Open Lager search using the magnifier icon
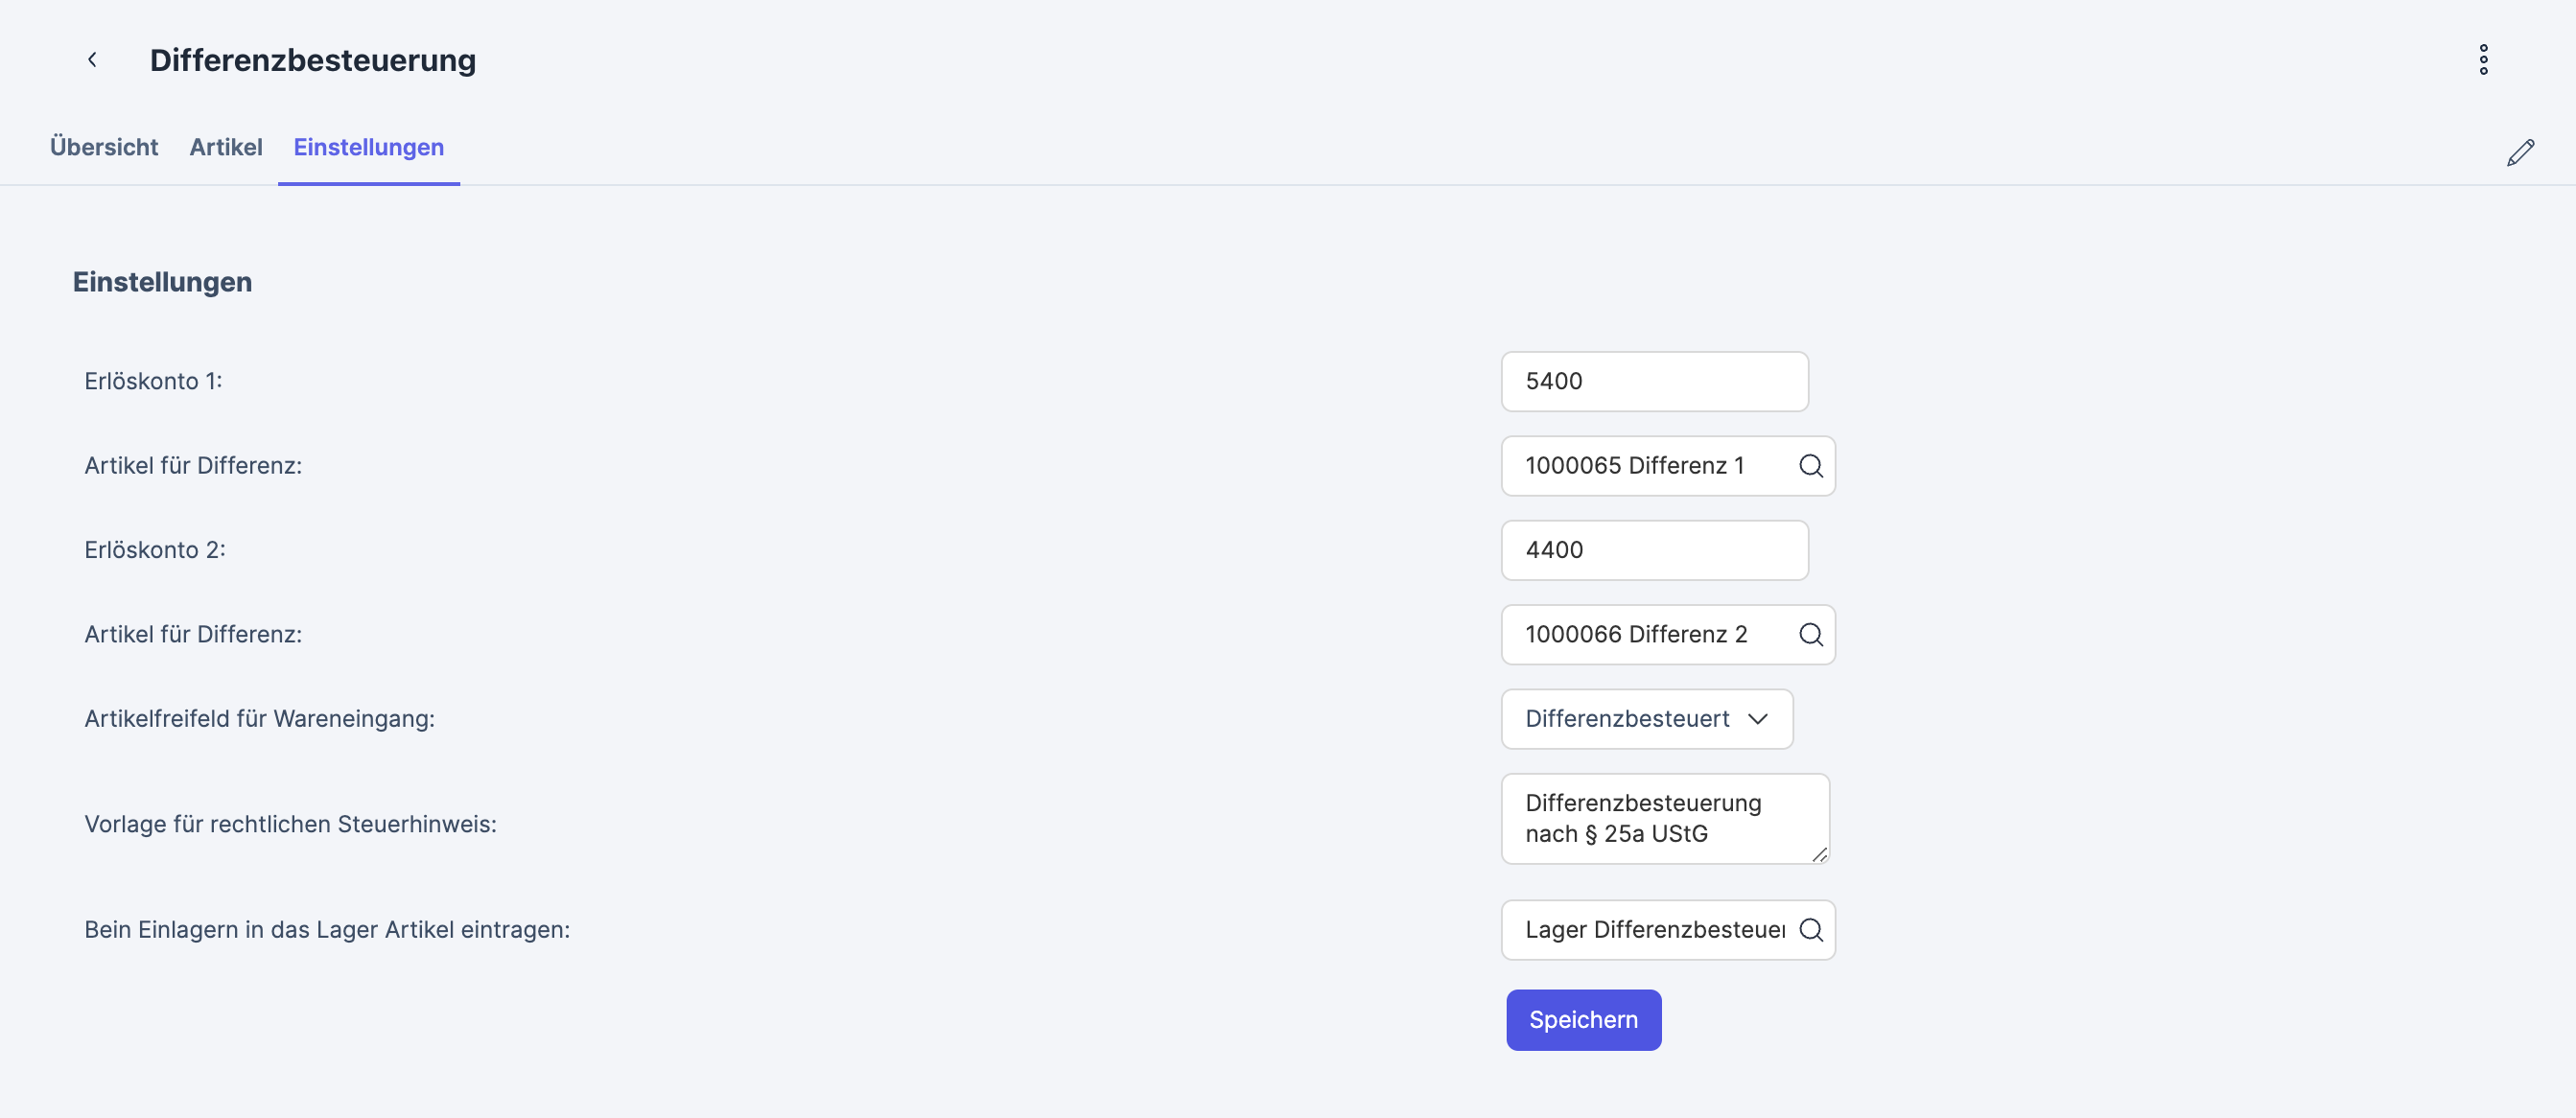The image size is (2576, 1118). coord(1810,930)
